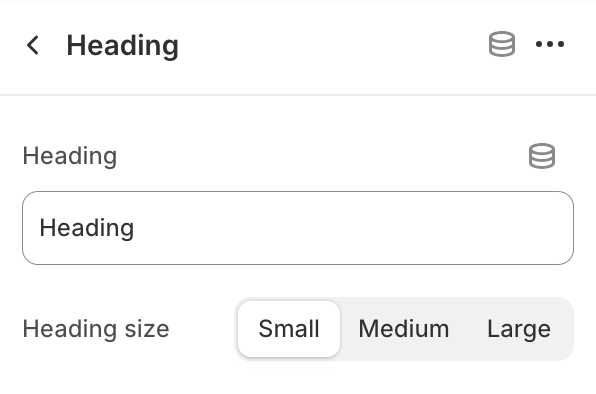596x394 pixels.
Task: Click the Heading label above the text box
Action: coord(70,156)
